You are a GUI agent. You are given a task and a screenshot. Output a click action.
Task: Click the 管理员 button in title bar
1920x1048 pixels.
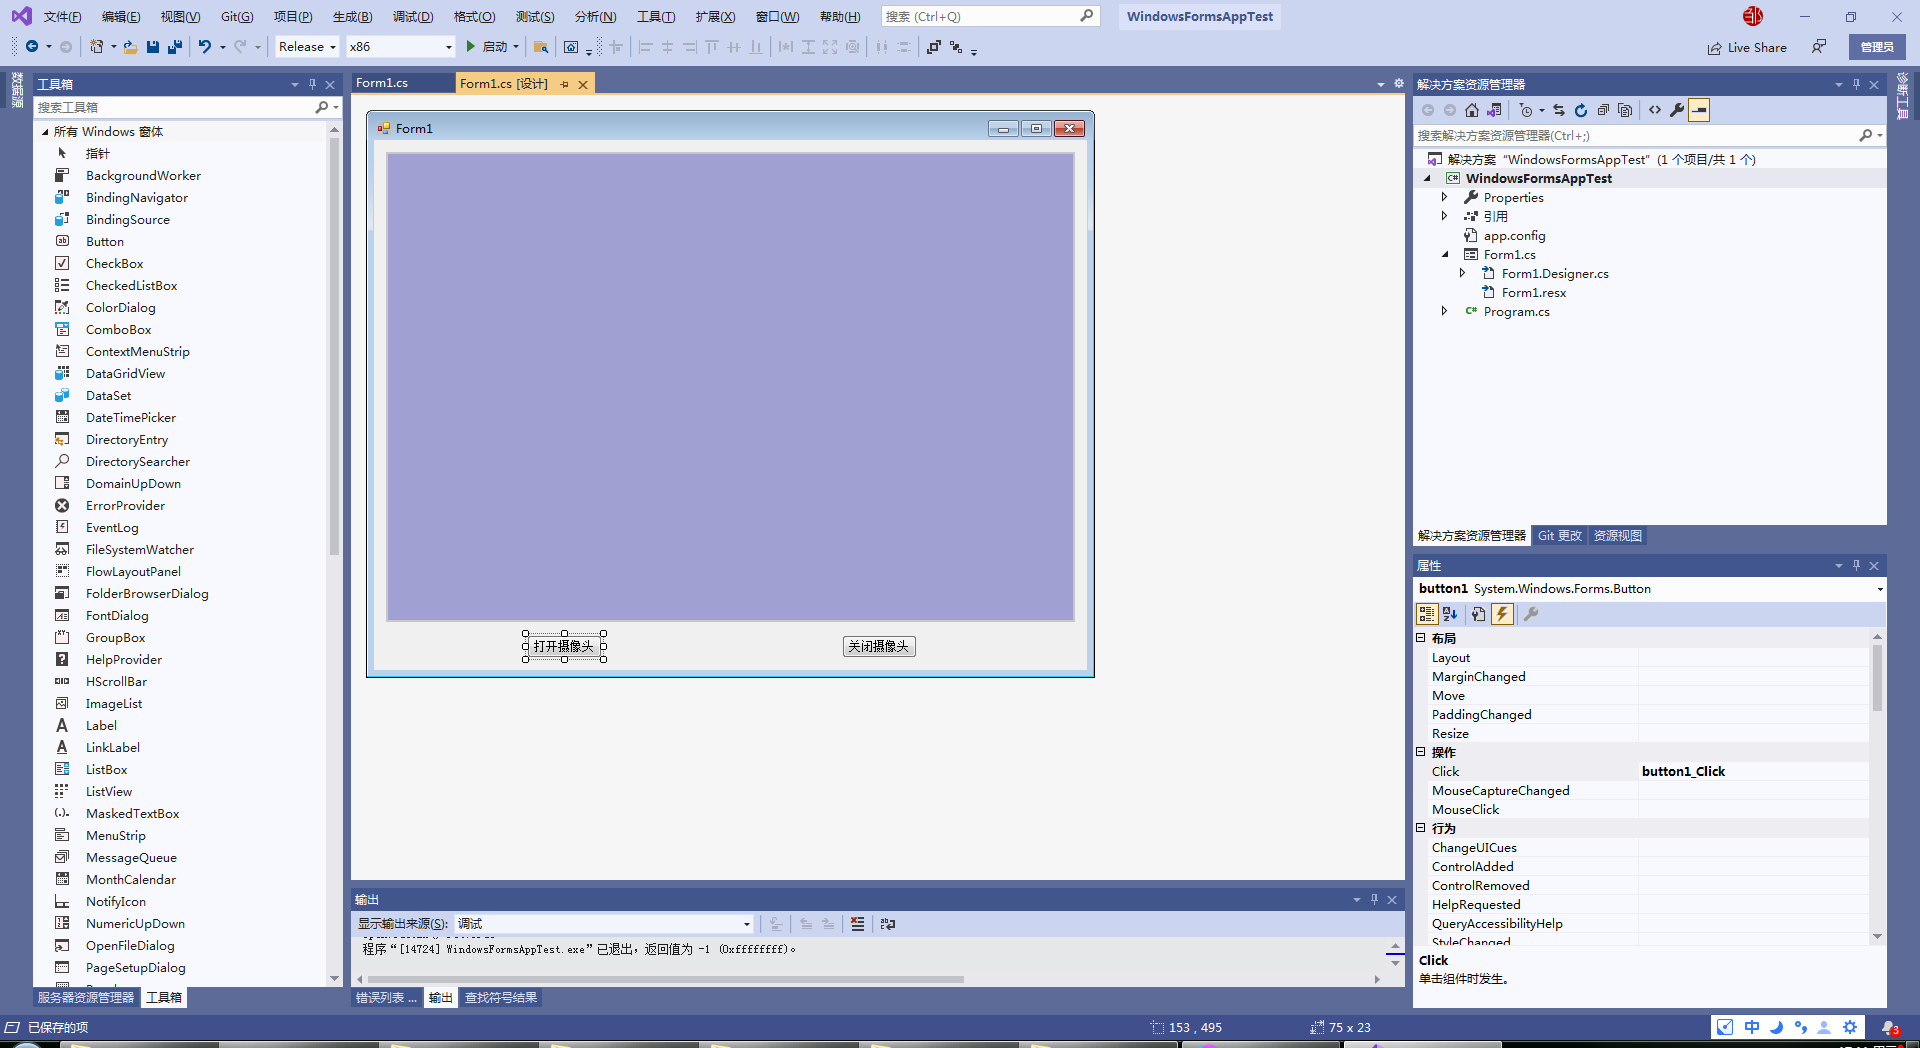pyautogui.click(x=1877, y=47)
